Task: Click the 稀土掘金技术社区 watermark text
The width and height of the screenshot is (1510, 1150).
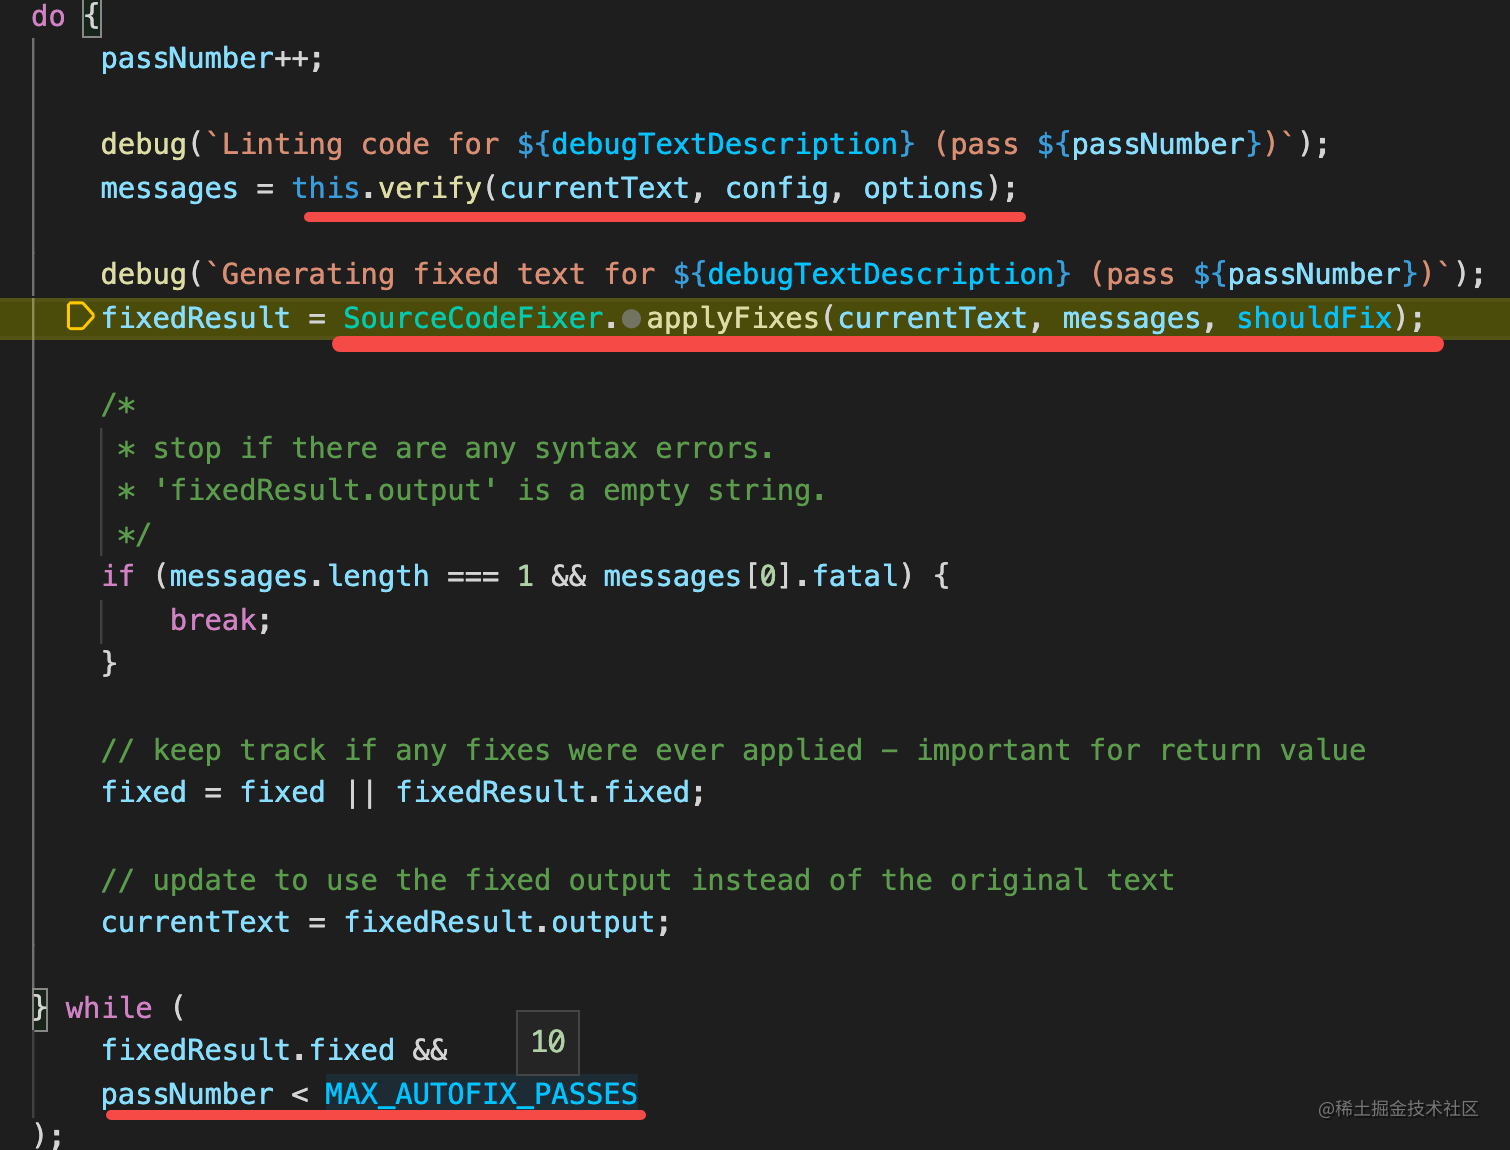Action: [1398, 1108]
